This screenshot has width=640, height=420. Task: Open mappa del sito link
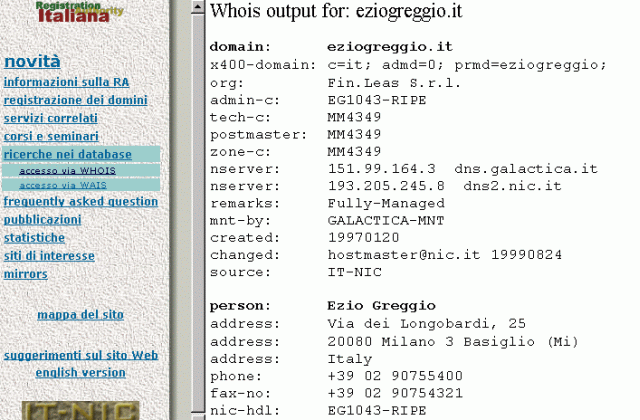point(80,315)
